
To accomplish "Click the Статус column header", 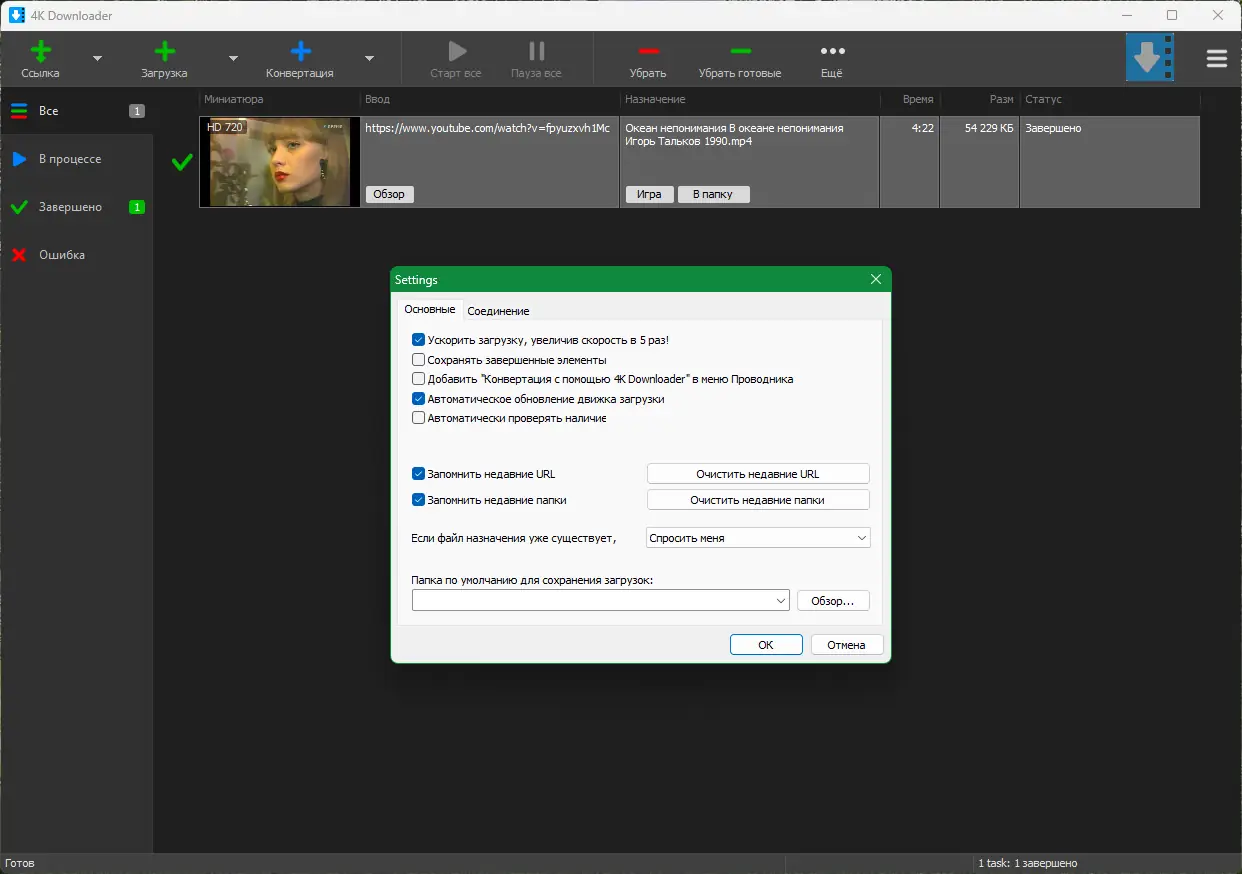I will tap(1110, 99).
